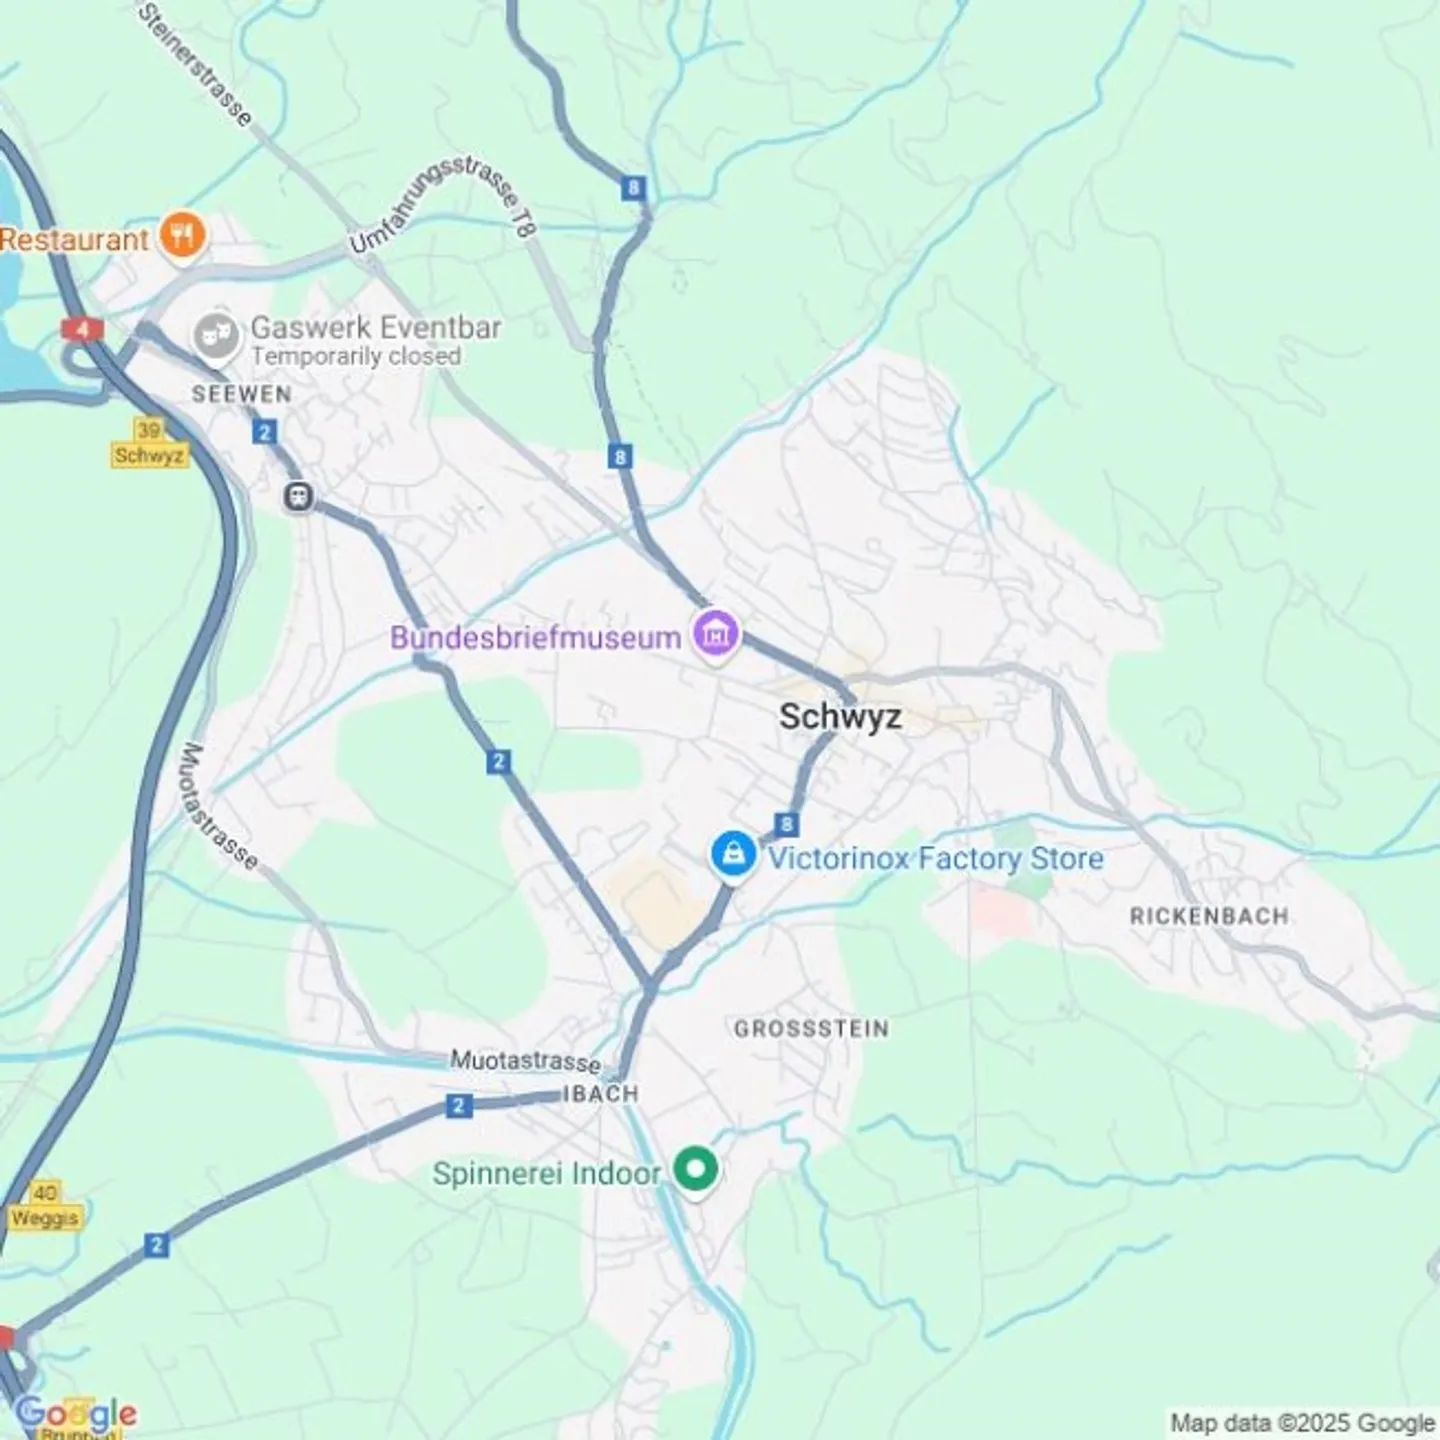Open the Spinnerei Indoor green marker

click(x=696, y=1171)
